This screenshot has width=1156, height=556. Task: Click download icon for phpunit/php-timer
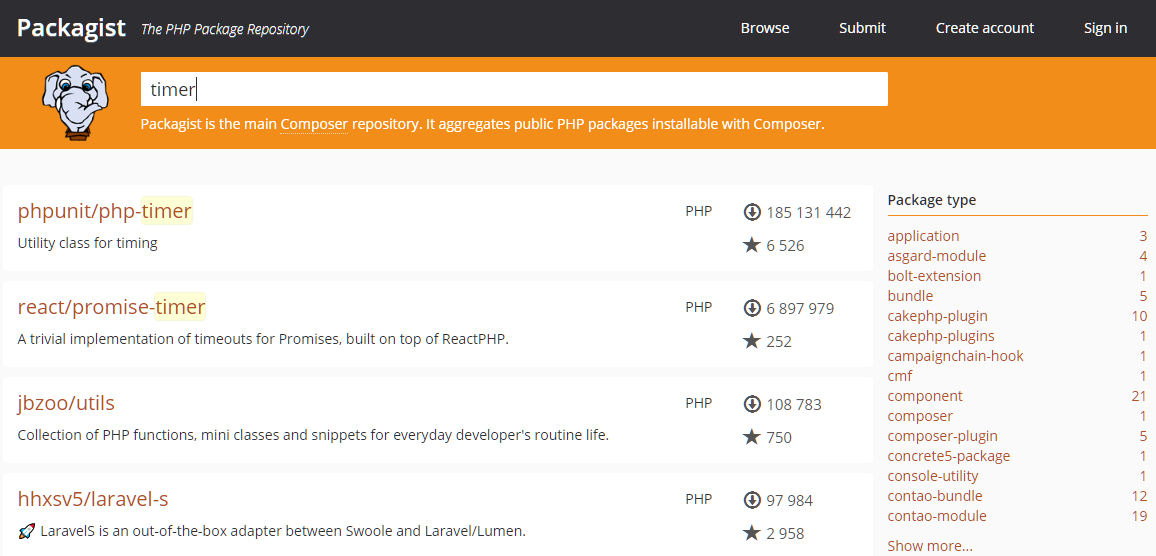pyautogui.click(x=753, y=212)
